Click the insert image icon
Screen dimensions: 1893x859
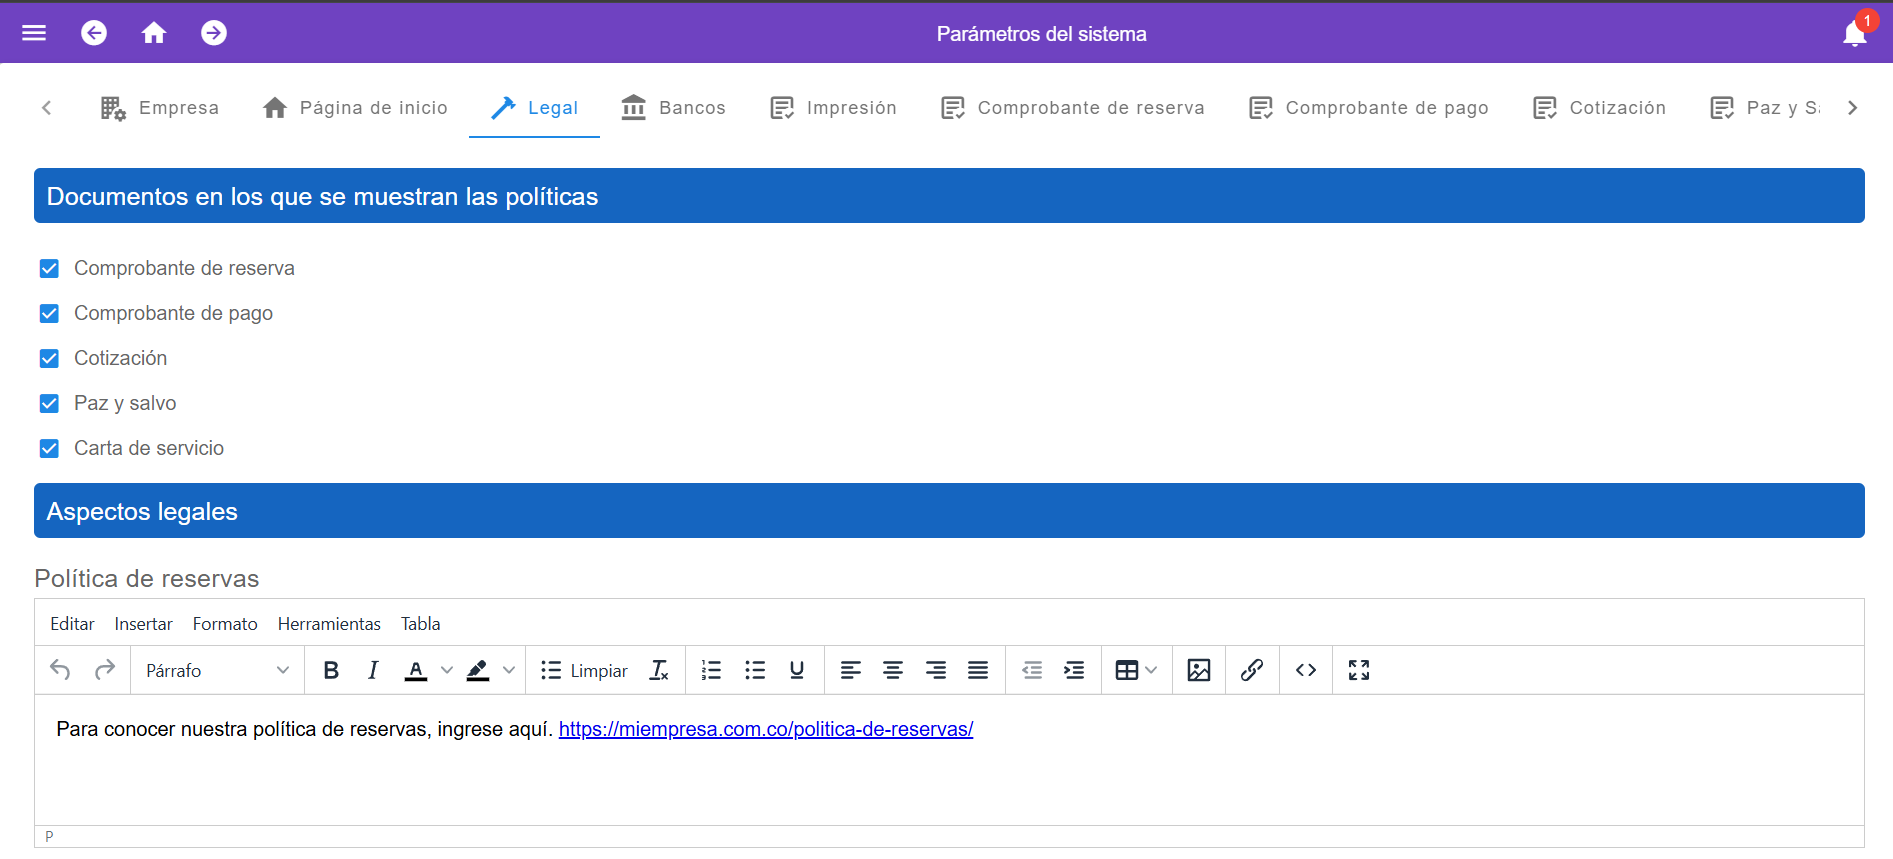click(x=1198, y=670)
